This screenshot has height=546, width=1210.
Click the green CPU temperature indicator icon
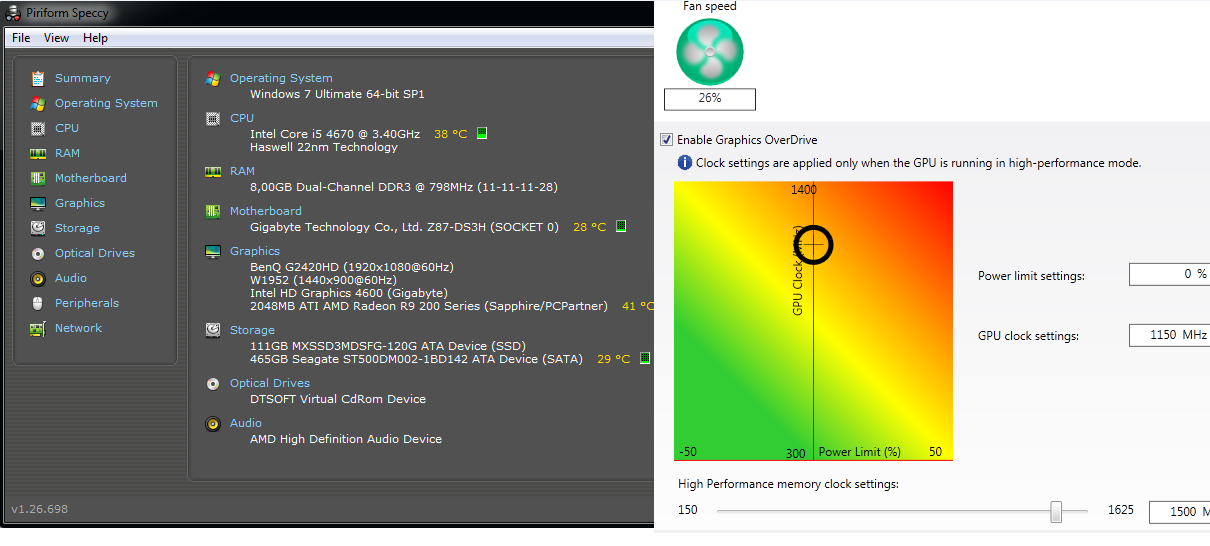point(481,133)
